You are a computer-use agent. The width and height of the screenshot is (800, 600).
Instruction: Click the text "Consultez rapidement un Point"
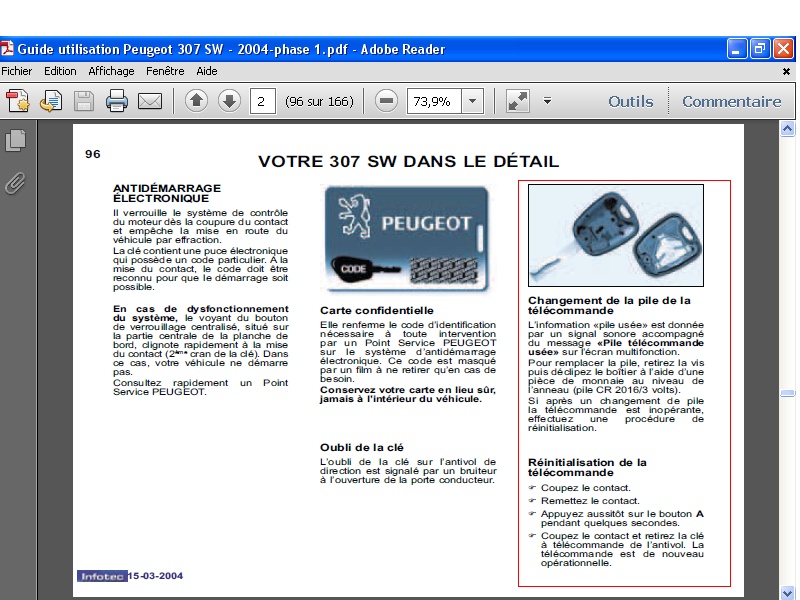point(201,383)
